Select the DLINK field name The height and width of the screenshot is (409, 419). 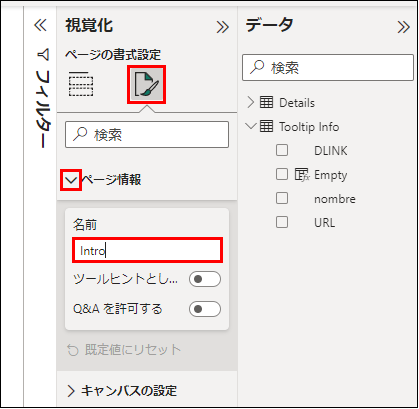click(x=331, y=151)
